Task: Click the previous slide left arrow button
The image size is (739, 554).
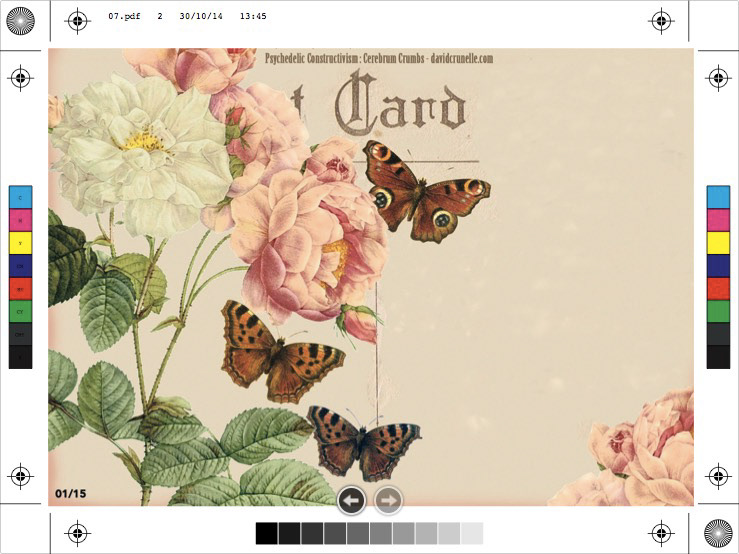Action: 352,499
